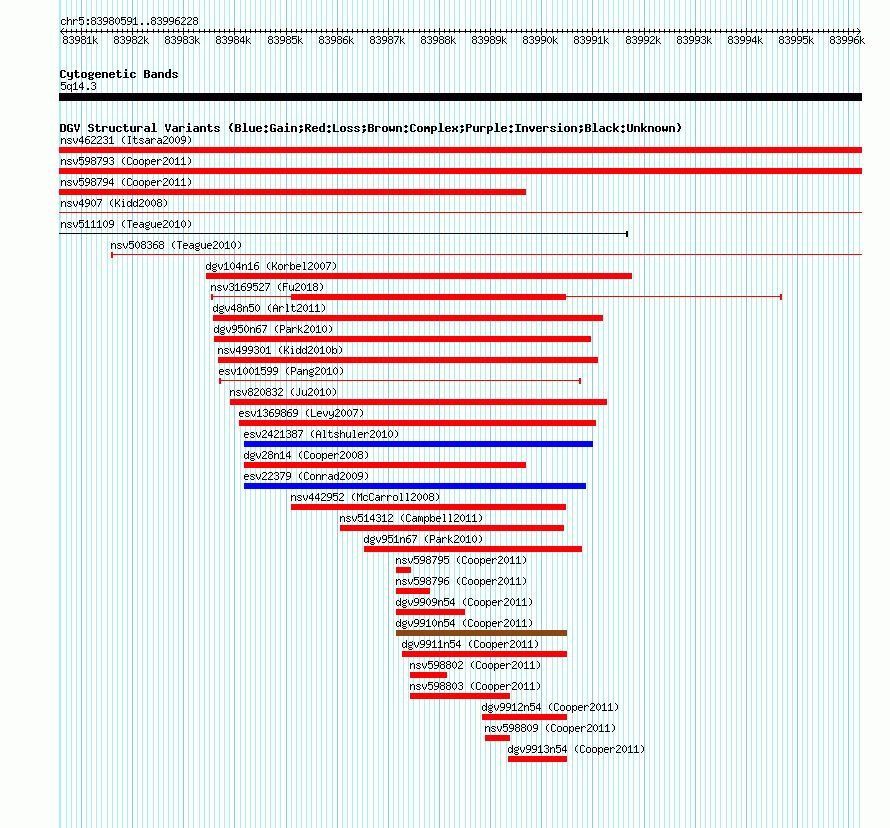This screenshot has width=890, height=828.
Task: Click dgv28n14 (Cooper2008) label
Action: (x=306, y=455)
